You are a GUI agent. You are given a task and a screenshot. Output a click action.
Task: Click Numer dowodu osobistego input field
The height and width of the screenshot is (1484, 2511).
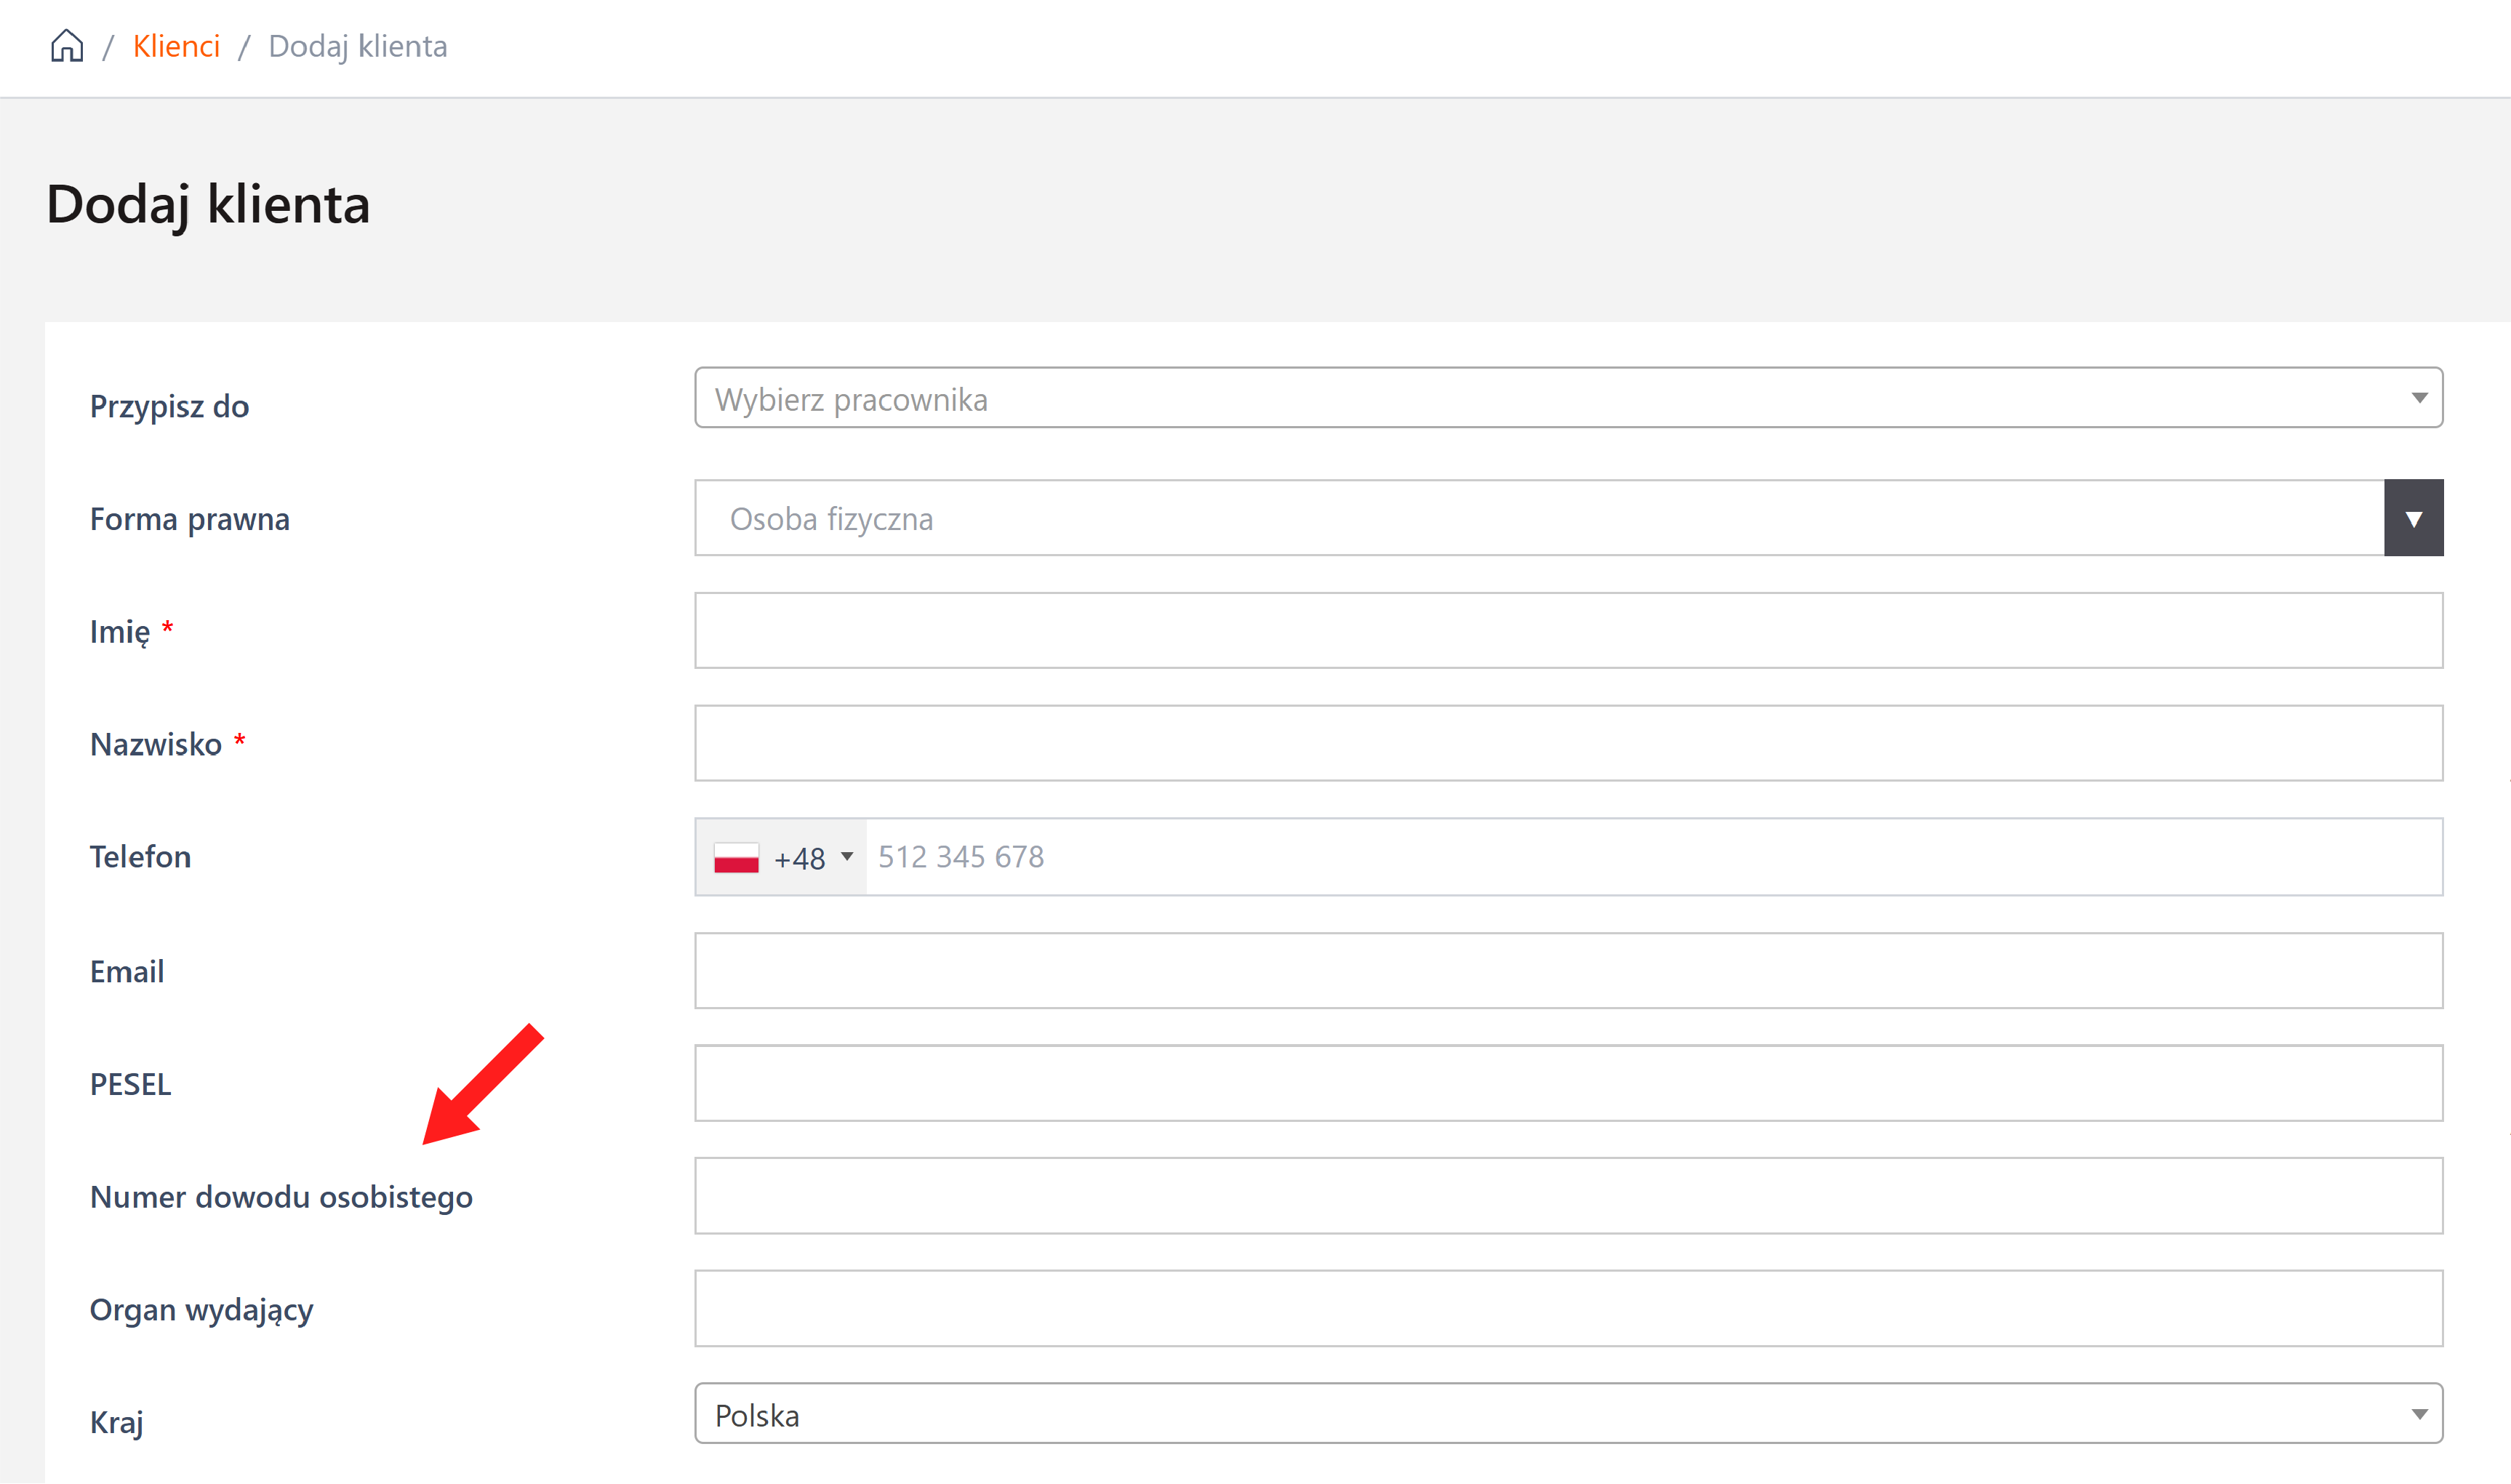1568,1196
